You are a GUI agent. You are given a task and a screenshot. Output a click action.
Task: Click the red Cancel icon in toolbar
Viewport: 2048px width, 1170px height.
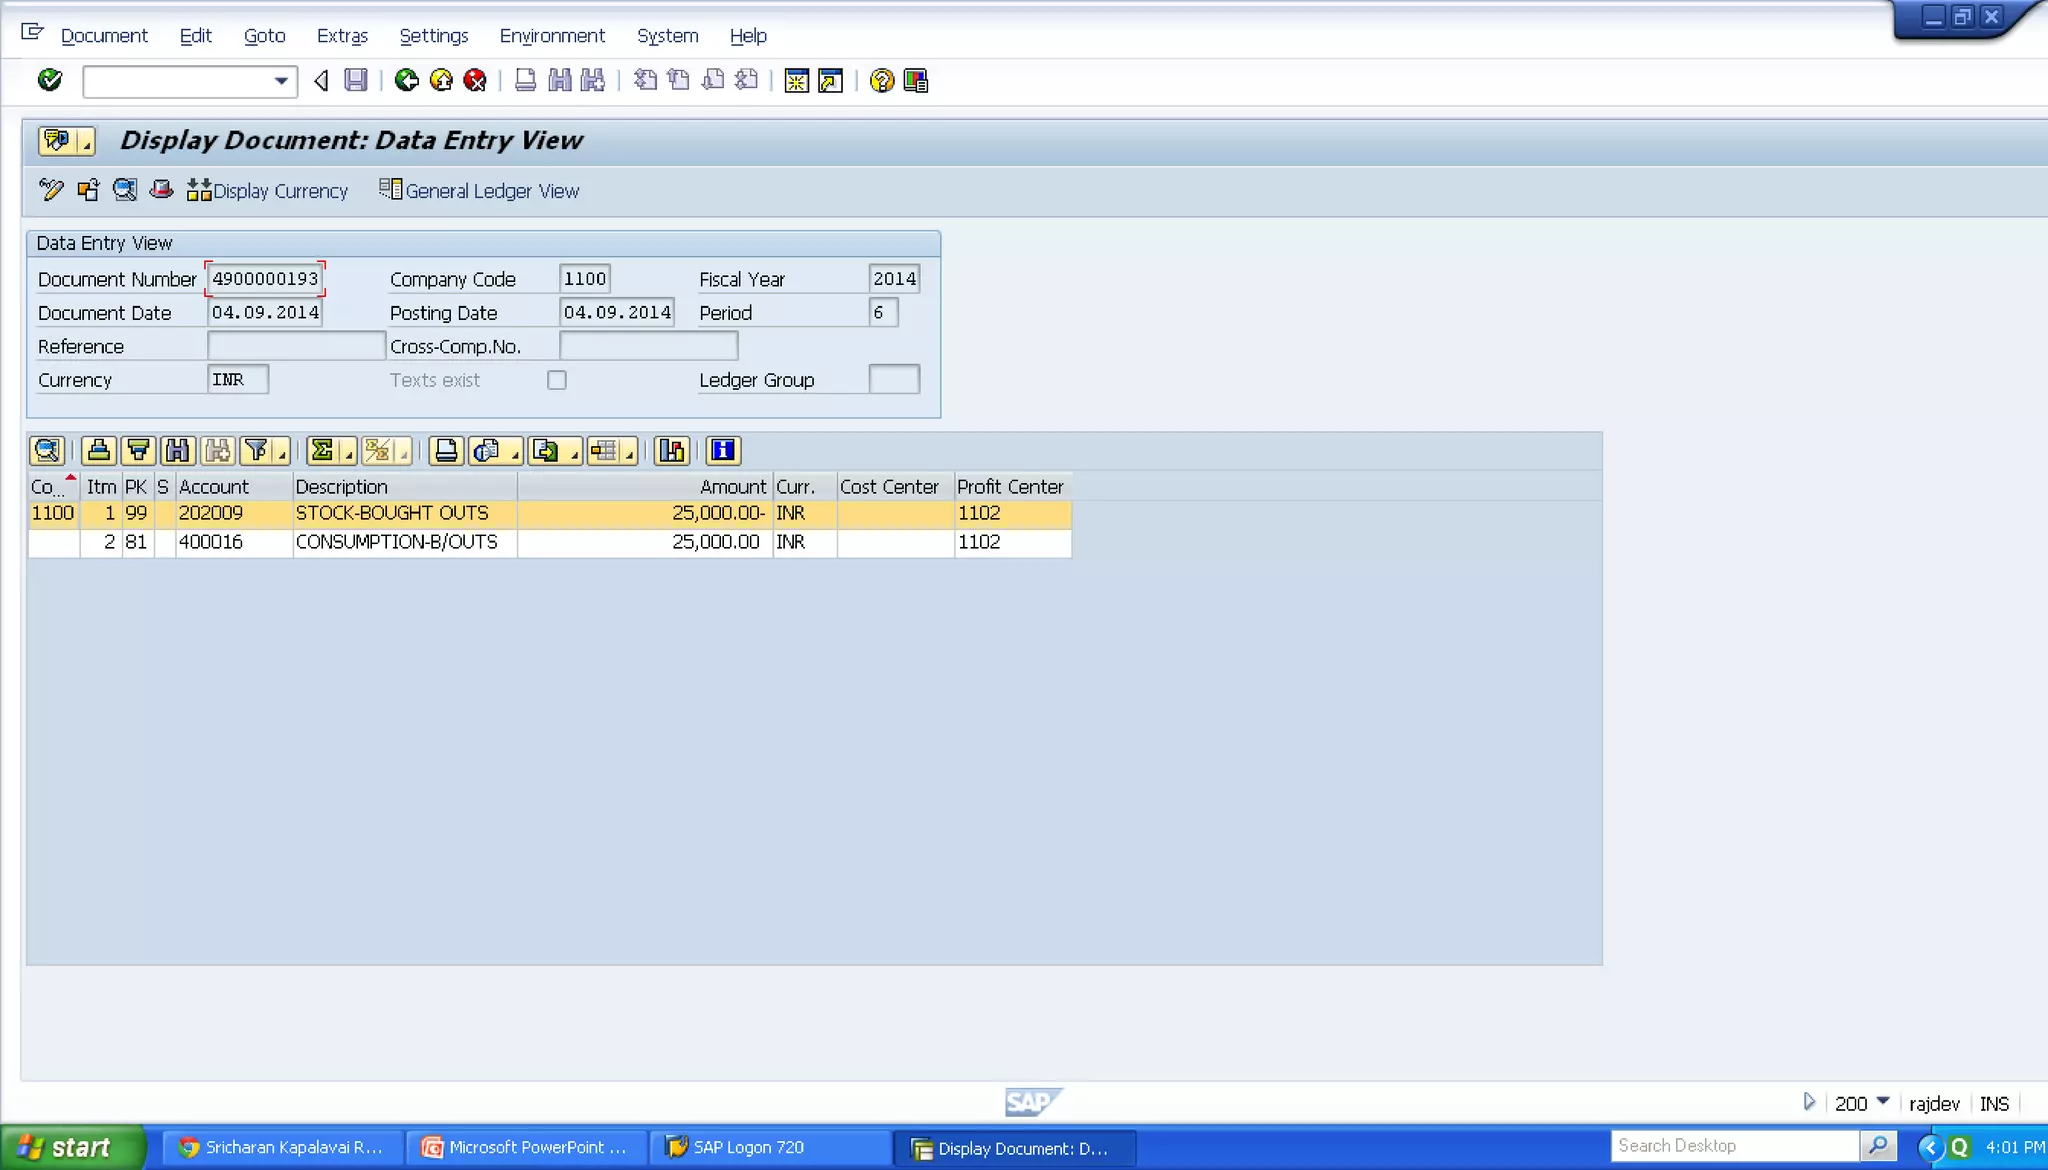tap(475, 80)
